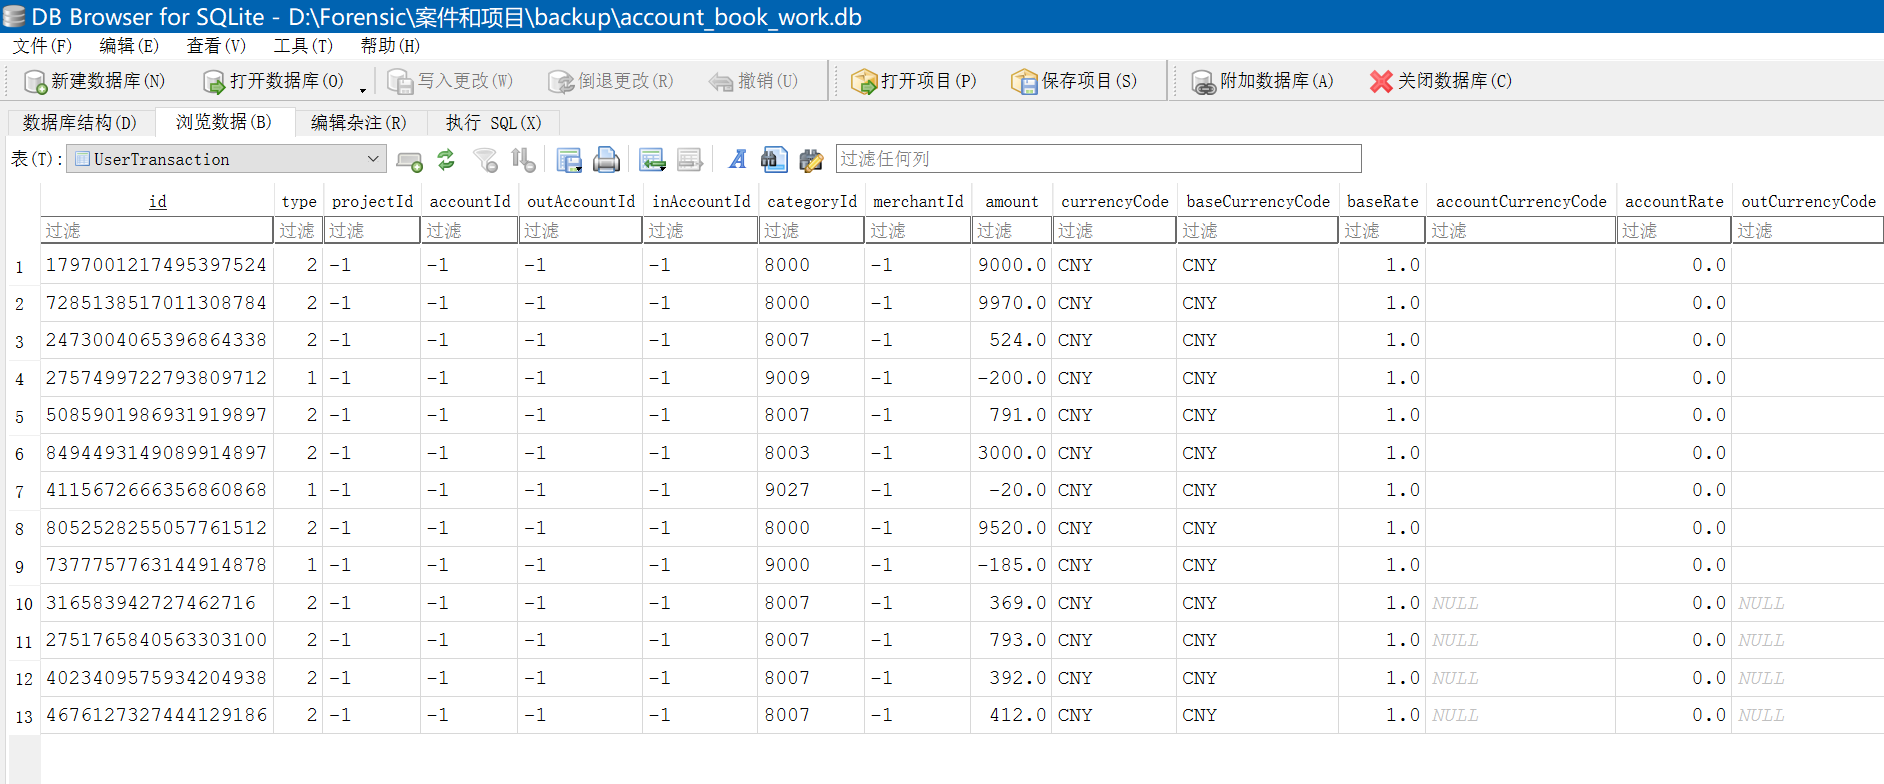Click the green refresh table data icon
The height and width of the screenshot is (784, 1884).
click(446, 160)
